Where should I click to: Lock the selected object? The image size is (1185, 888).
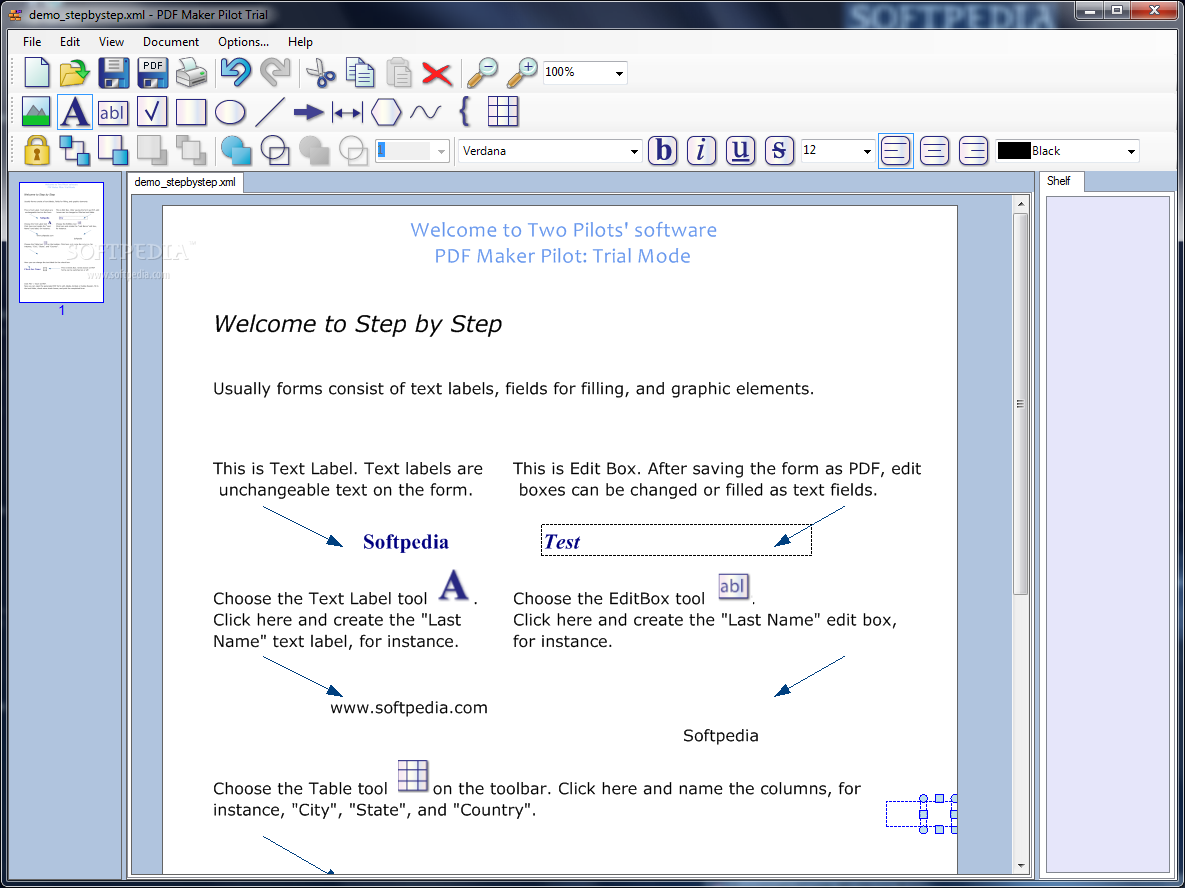(x=36, y=150)
